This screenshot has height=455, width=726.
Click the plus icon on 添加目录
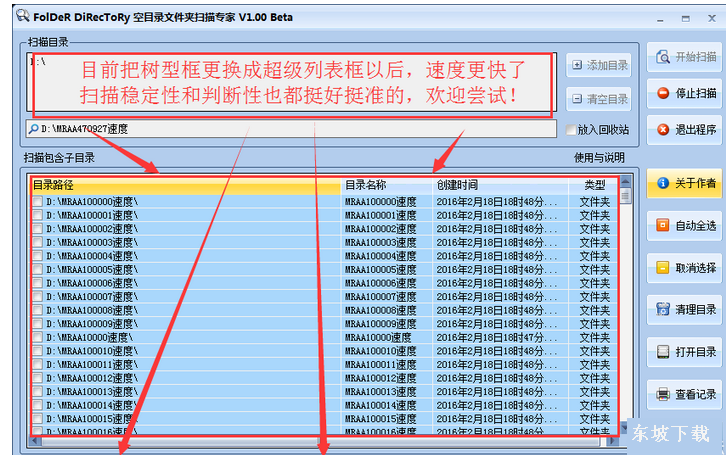pos(577,65)
